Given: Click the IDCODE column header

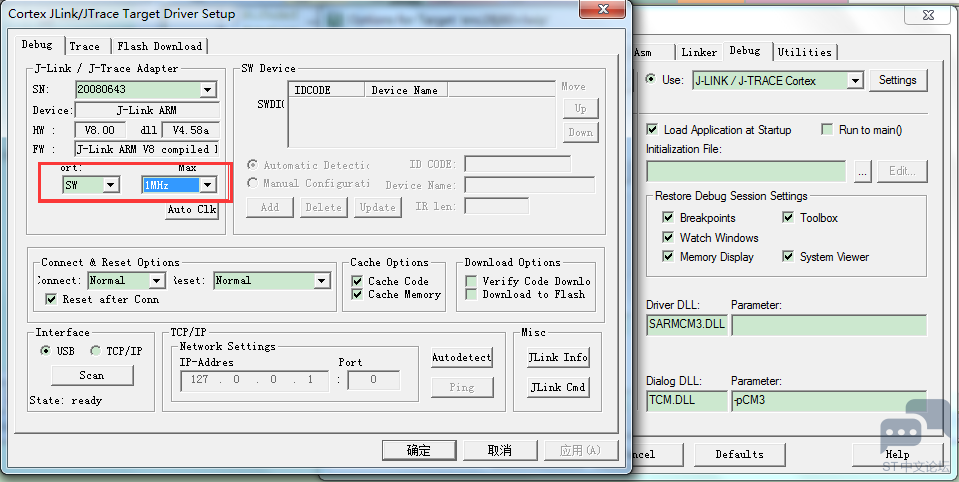Looking at the screenshot, I should click(327, 90).
